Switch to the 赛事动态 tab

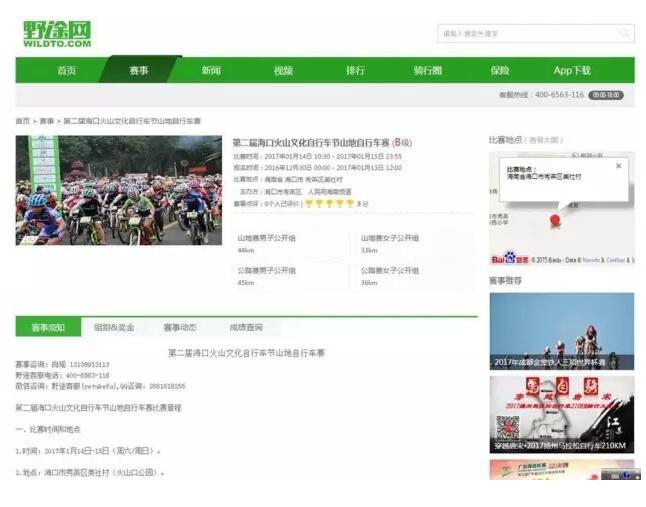(x=180, y=327)
